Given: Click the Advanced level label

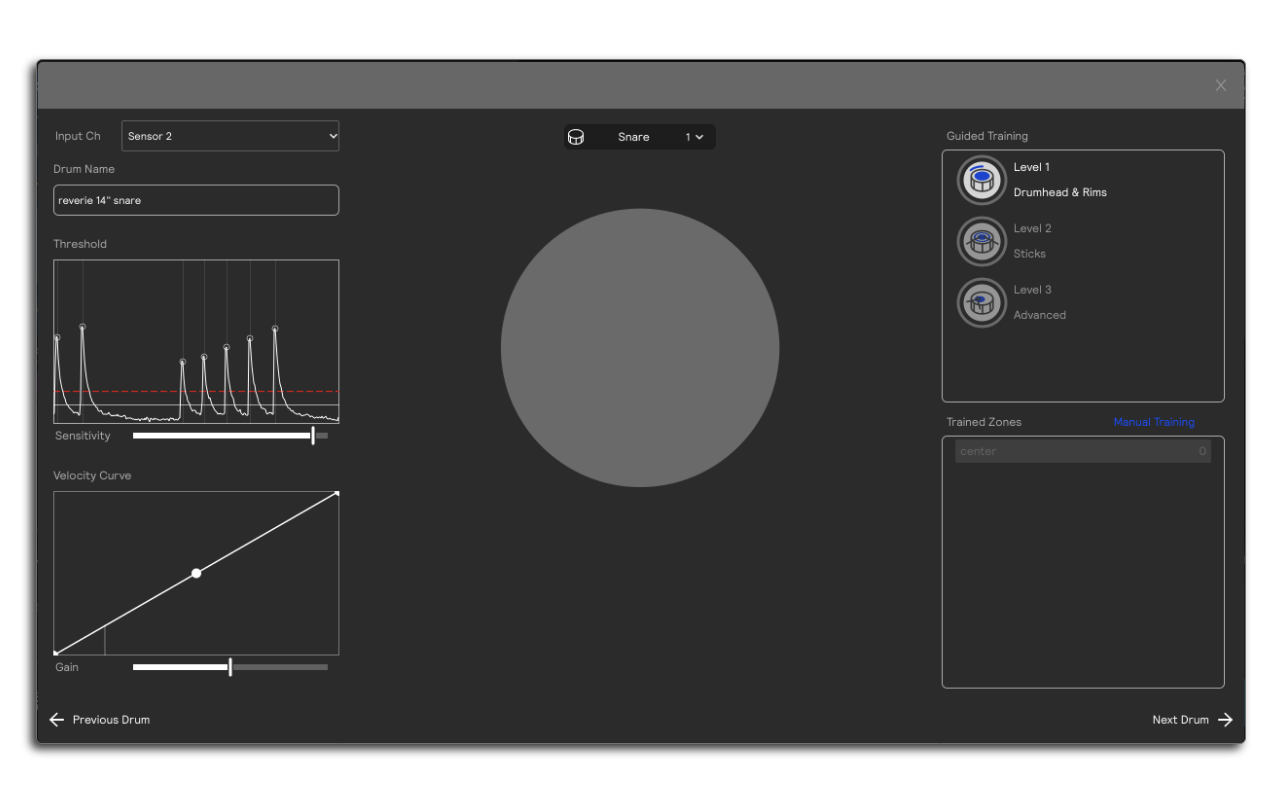Looking at the screenshot, I should tap(1040, 315).
